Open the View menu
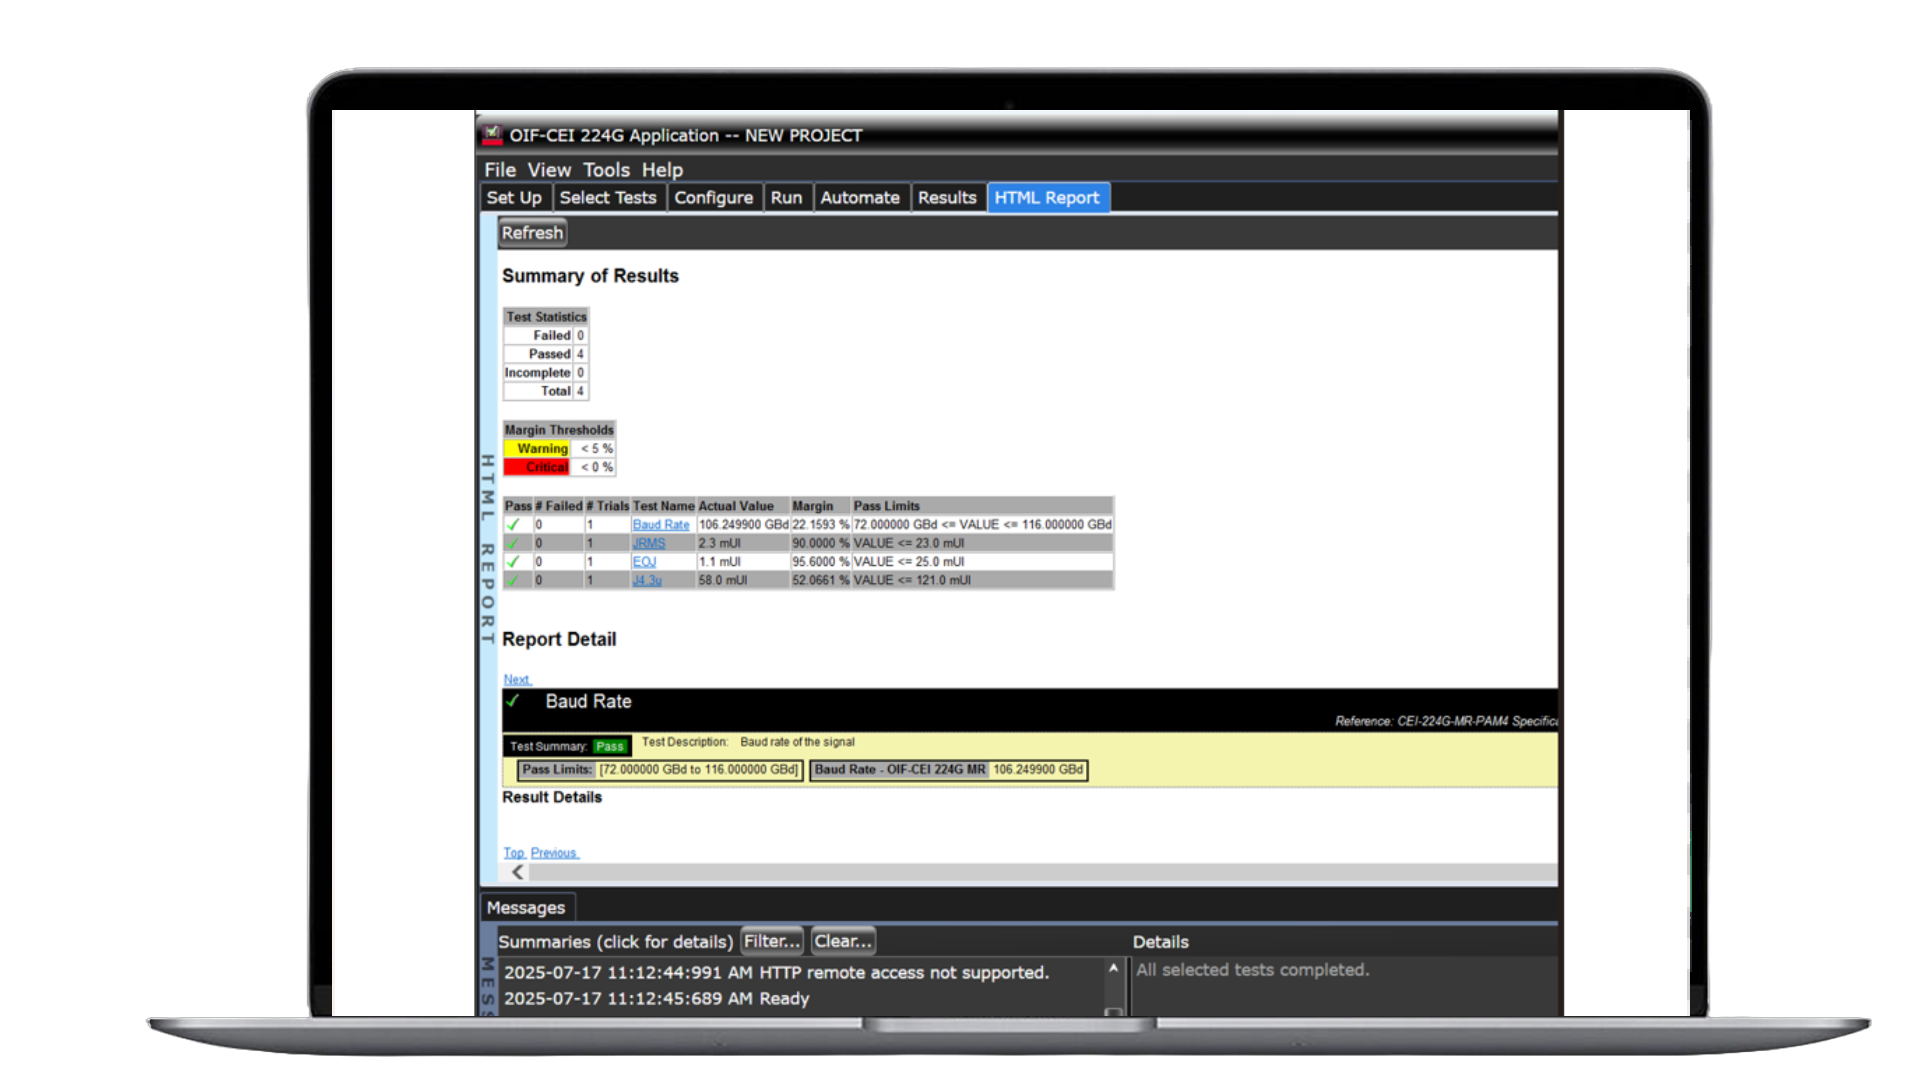Image resolution: width=1920 pixels, height=1080 pixels. pos(549,170)
